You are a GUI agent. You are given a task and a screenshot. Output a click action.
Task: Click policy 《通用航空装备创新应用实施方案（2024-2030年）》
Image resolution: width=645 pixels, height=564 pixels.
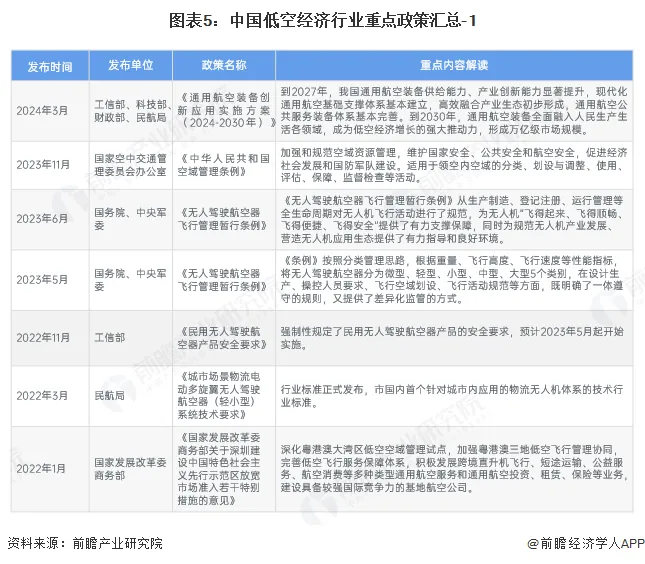tap(224, 110)
